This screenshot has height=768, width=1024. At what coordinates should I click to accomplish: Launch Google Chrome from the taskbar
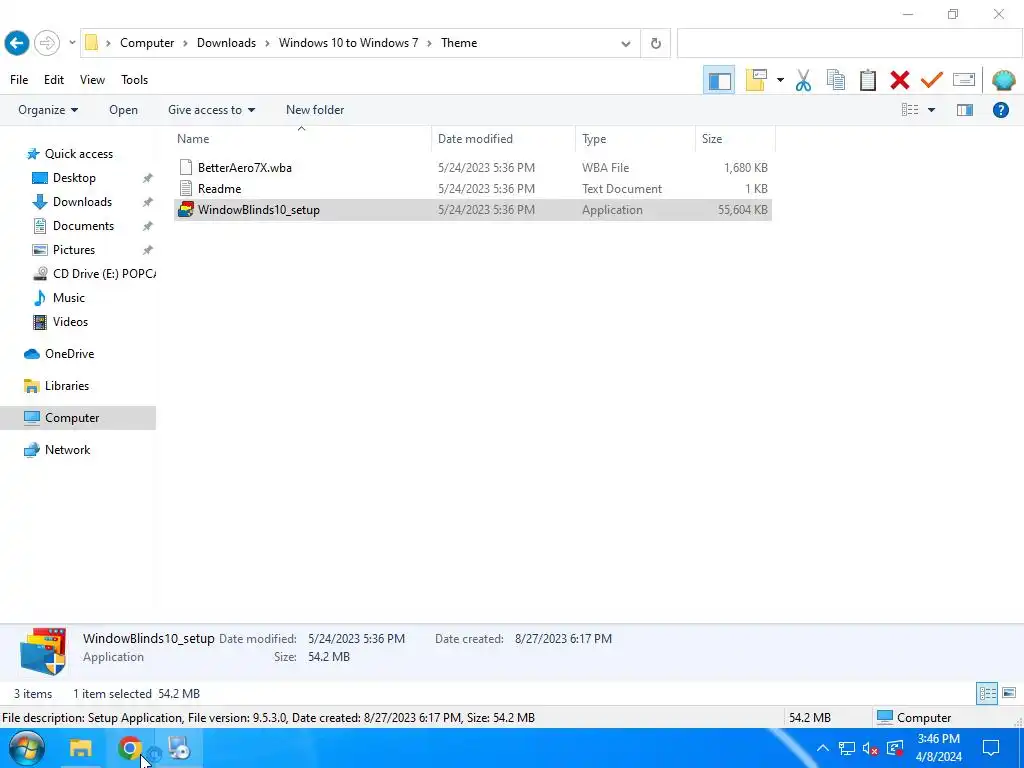click(129, 748)
